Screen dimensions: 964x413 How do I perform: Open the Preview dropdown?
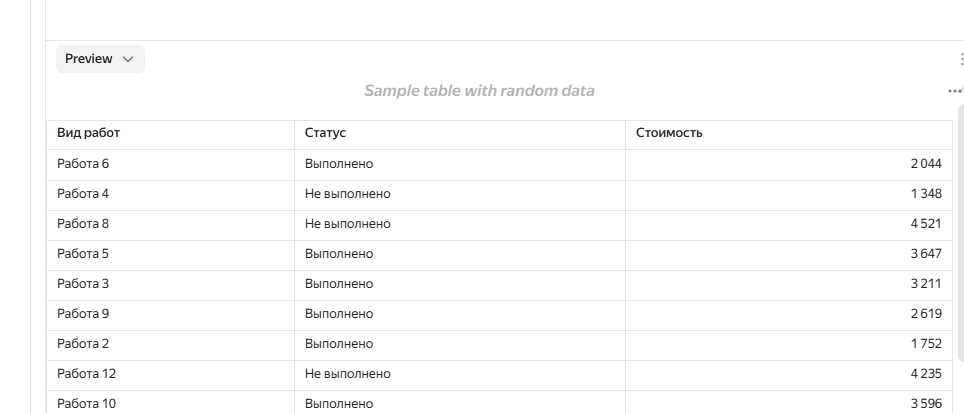100,59
